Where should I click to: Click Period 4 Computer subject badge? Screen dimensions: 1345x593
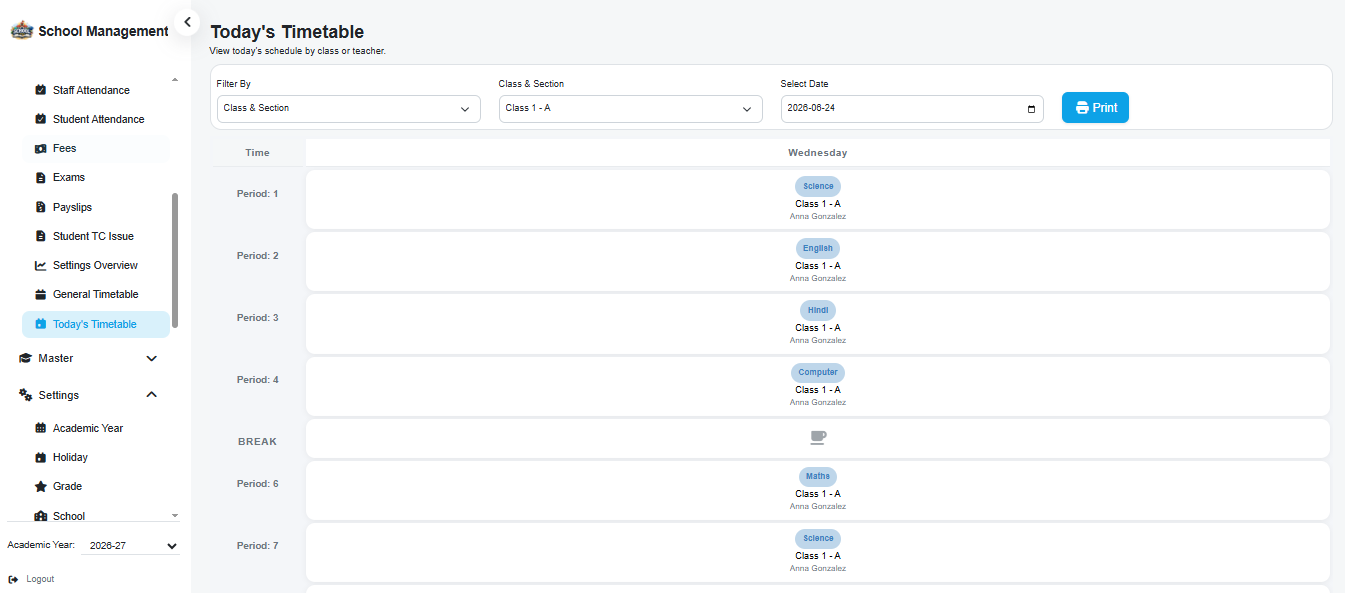(x=818, y=372)
